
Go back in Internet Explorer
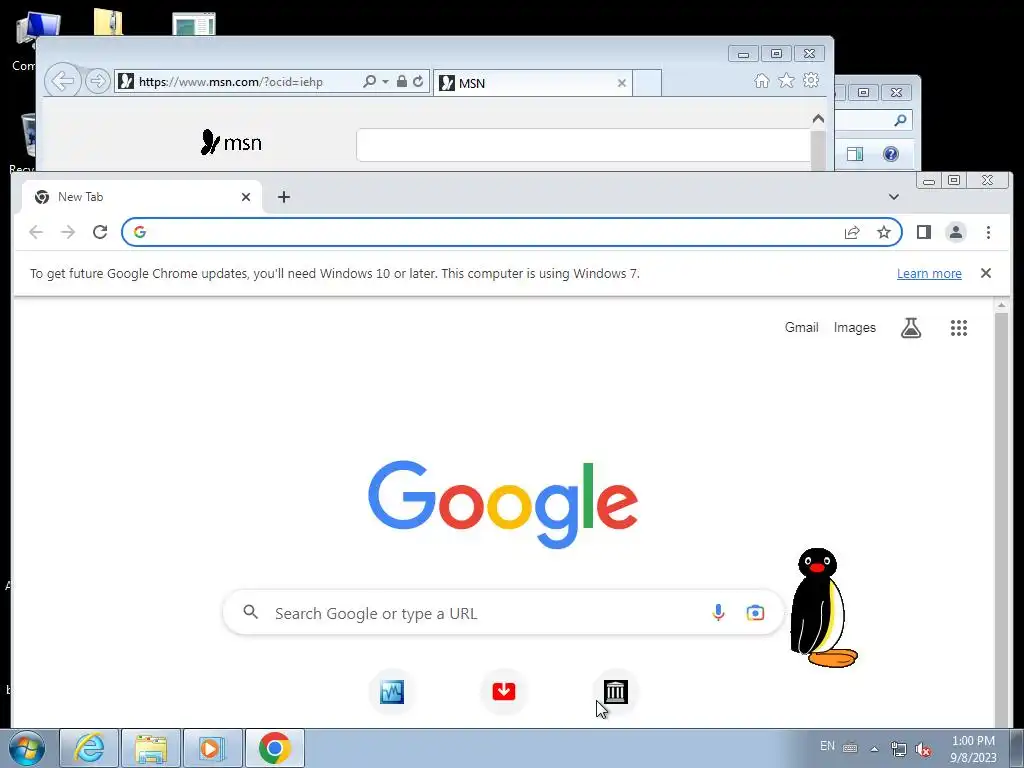pyautogui.click(x=63, y=82)
